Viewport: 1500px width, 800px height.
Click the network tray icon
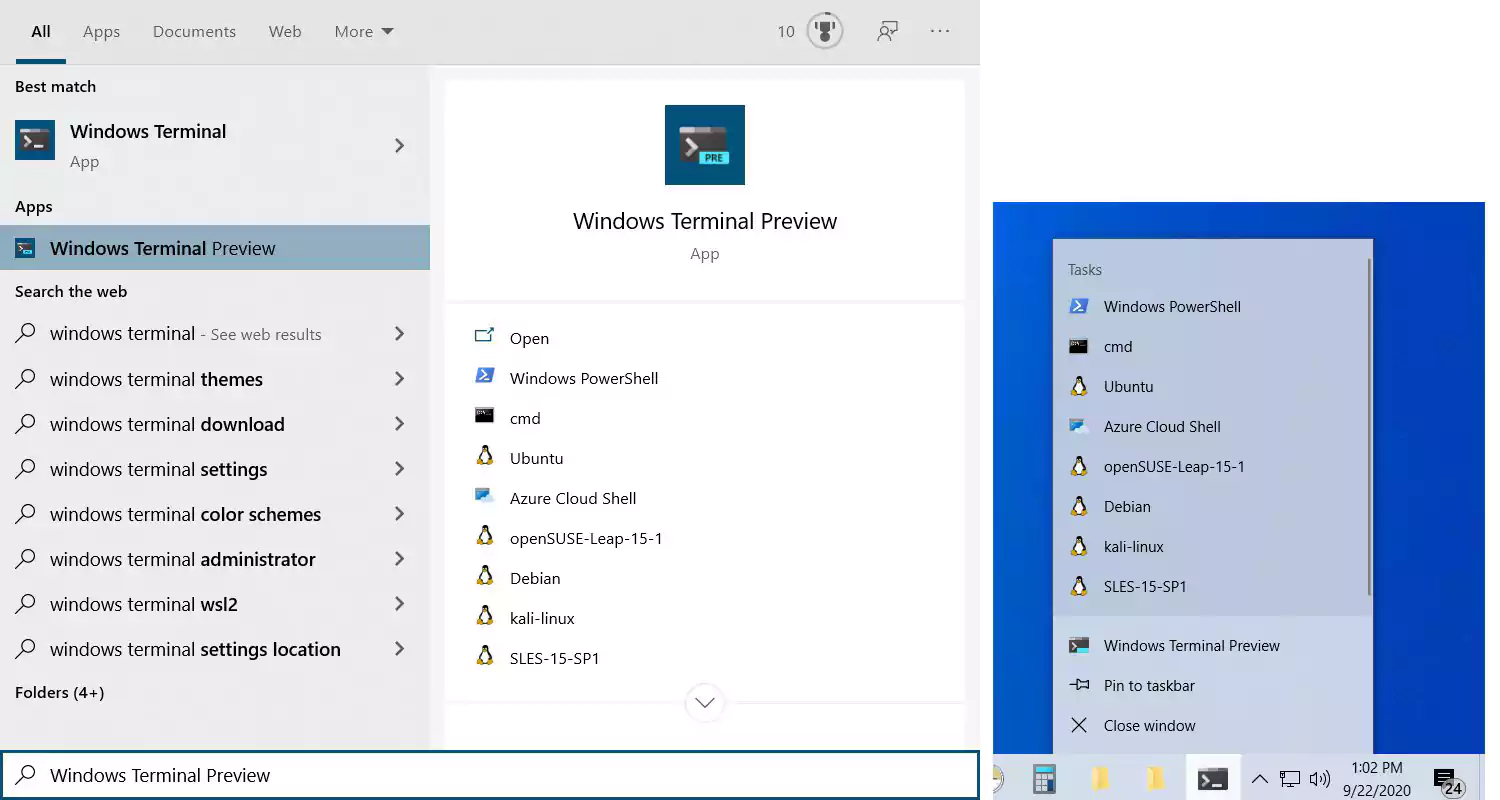click(1290, 779)
